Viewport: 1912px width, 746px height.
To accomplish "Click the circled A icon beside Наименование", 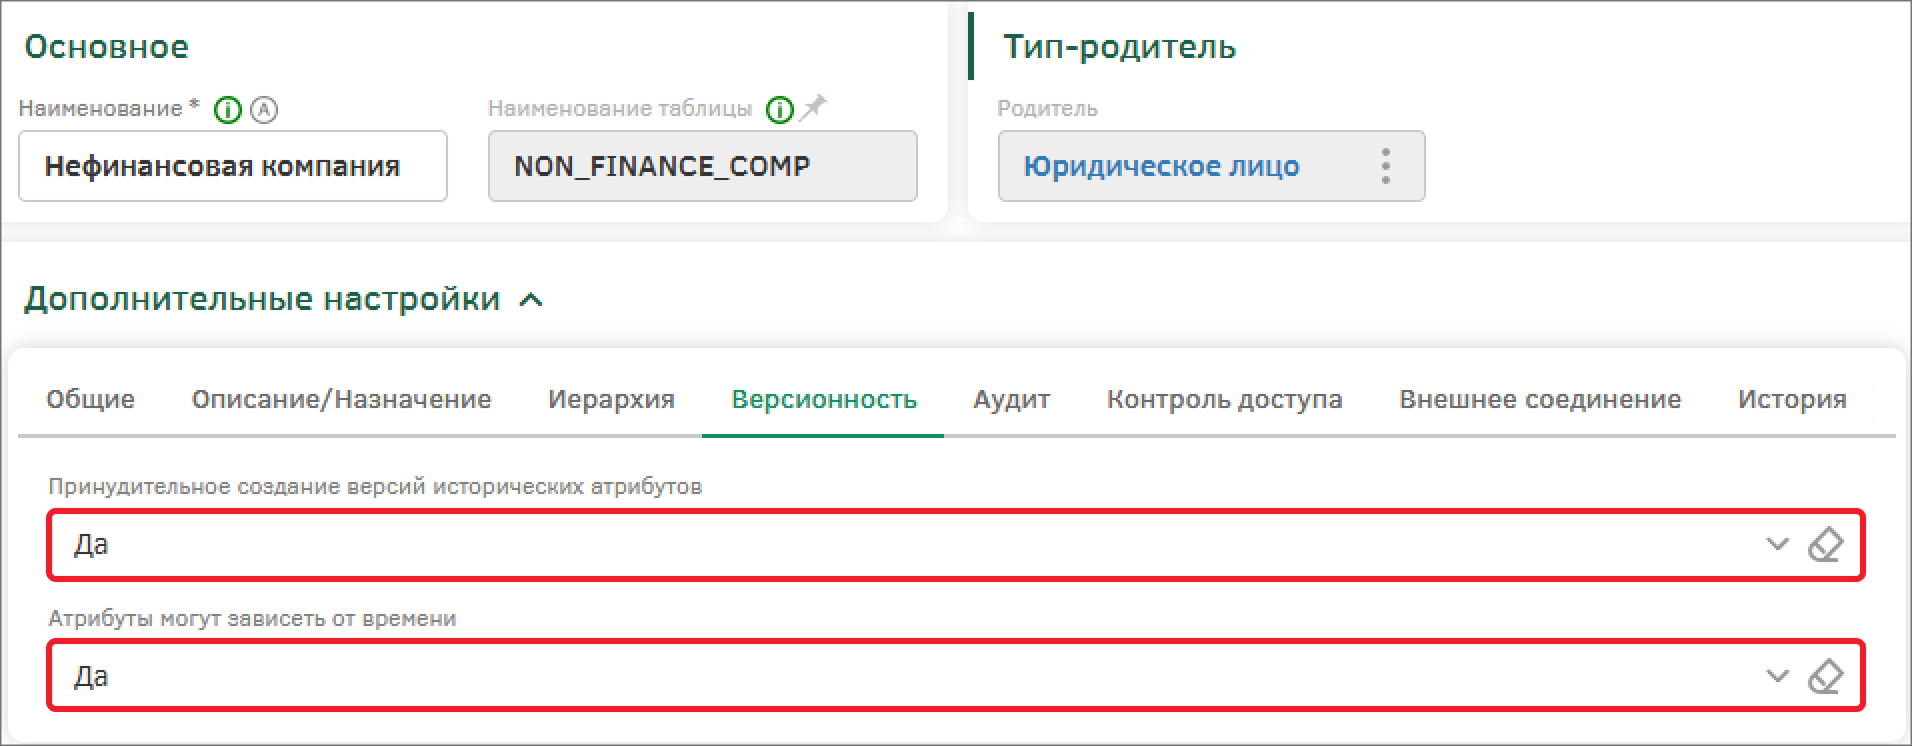I will [264, 110].
